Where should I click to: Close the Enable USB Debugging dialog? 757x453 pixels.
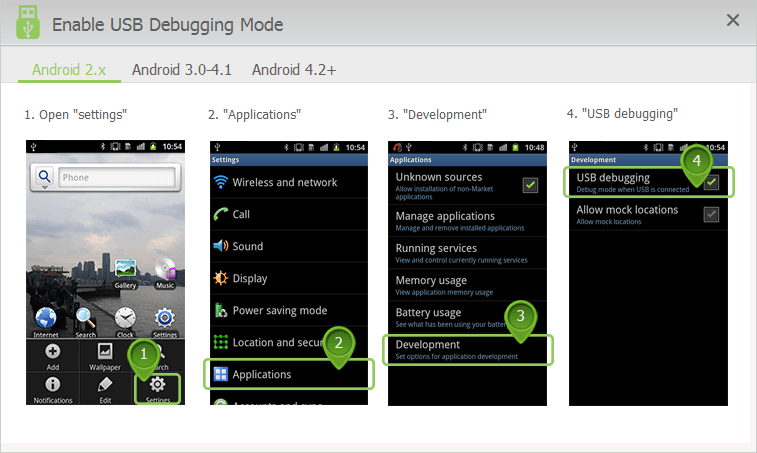pos(733,20)
